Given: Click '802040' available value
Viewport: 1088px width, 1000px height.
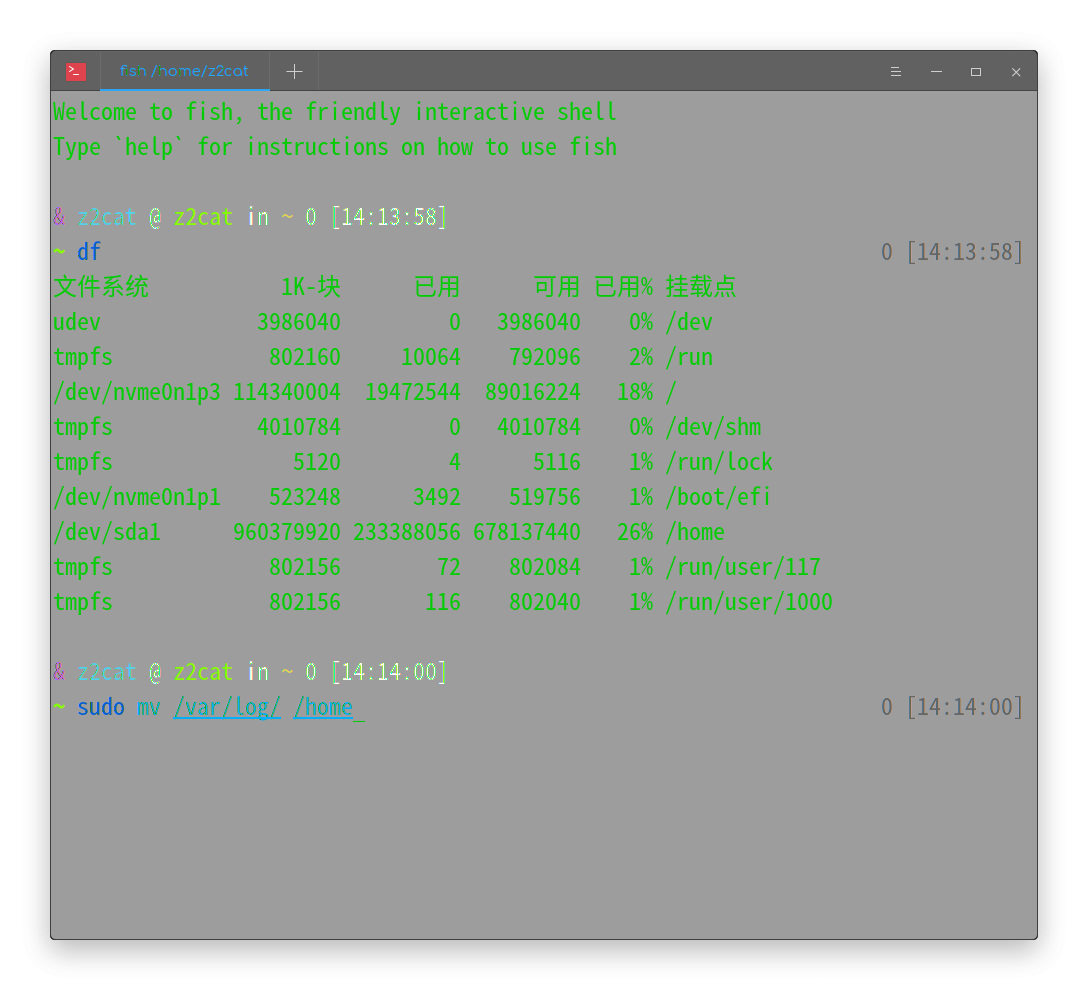Looking at the screenshot, I should [x=545, y=602].
